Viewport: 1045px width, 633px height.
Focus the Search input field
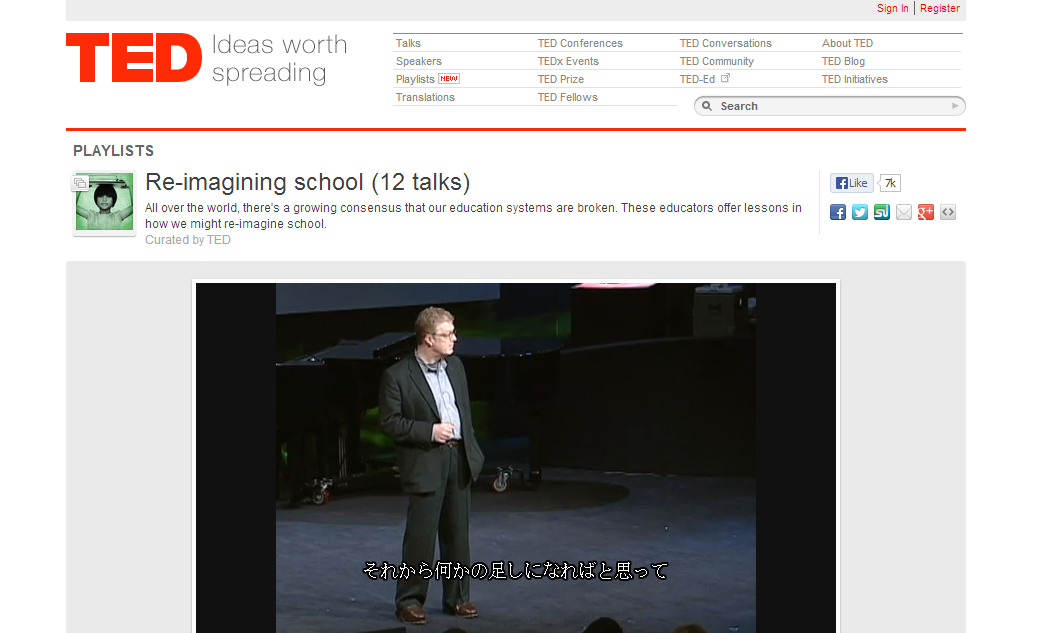click(x=830, y=106)
